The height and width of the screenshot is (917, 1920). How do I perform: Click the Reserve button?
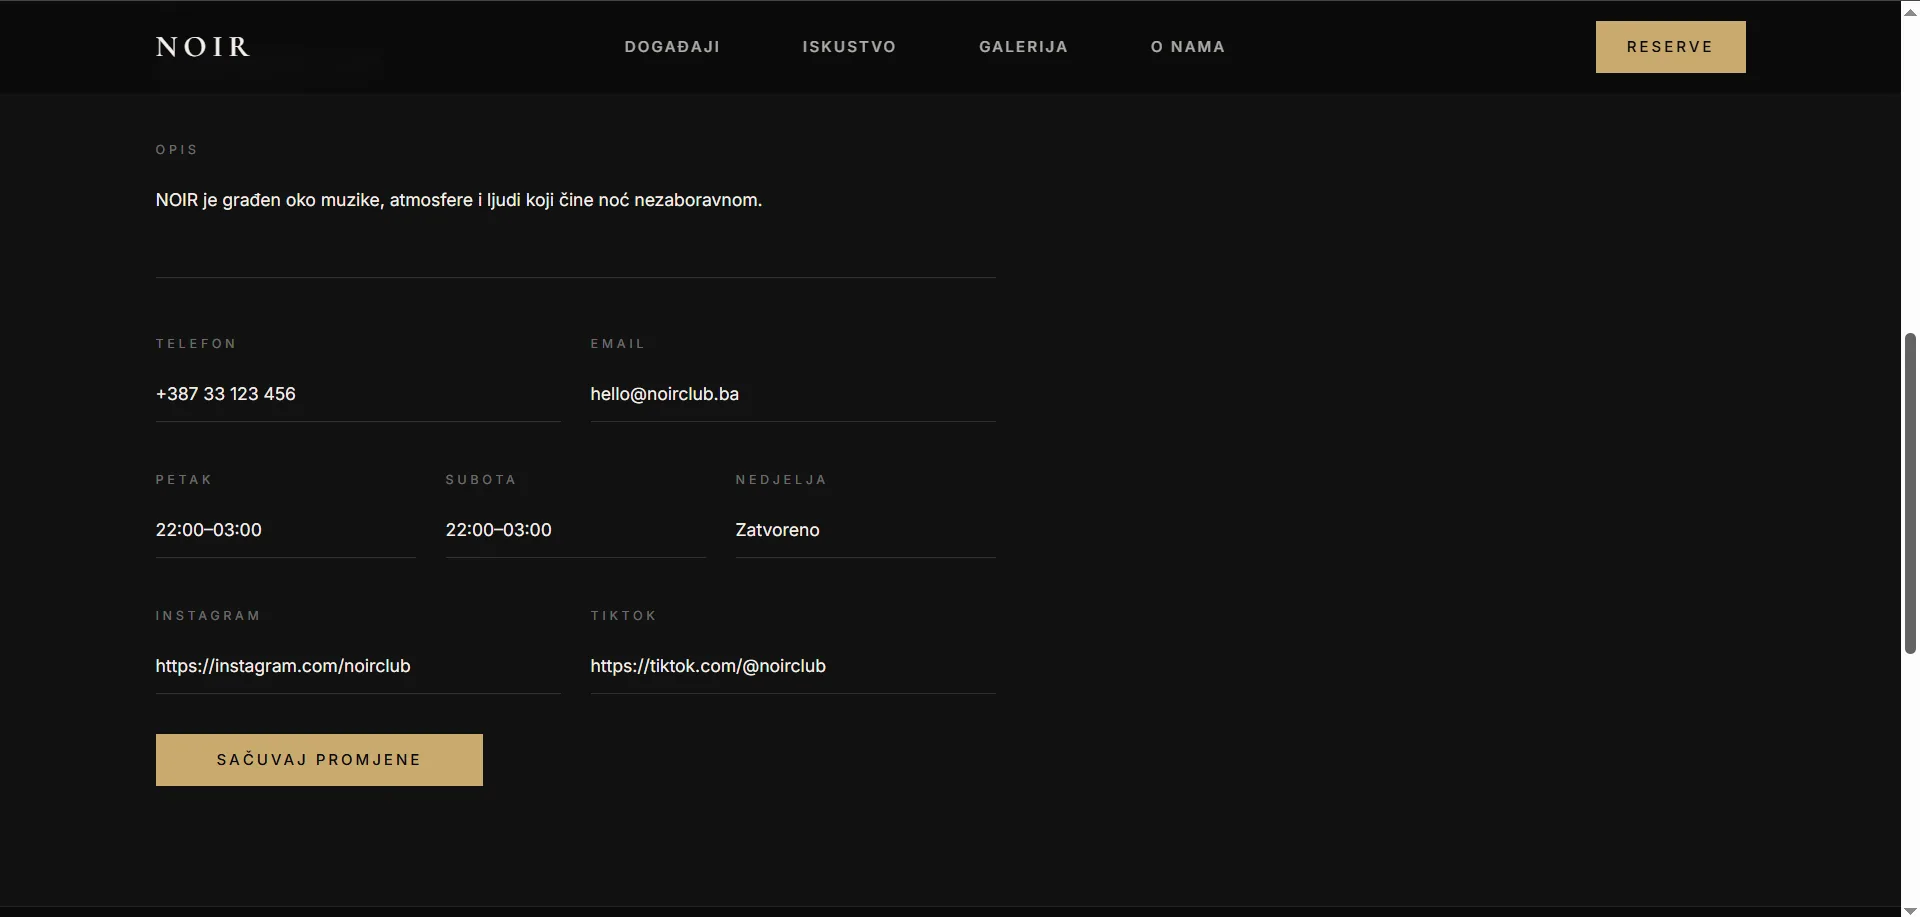[1670, 47]
